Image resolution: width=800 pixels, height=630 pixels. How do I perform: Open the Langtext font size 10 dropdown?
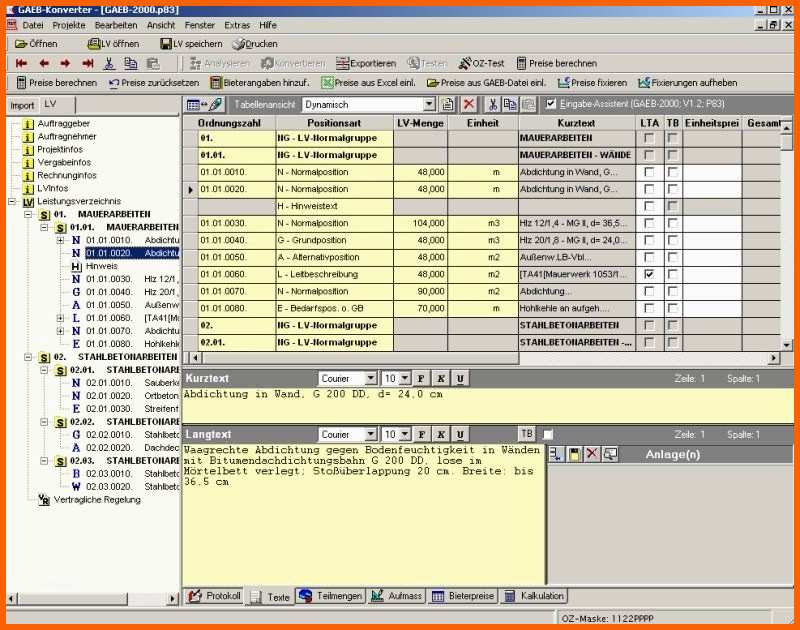(405, 435)
